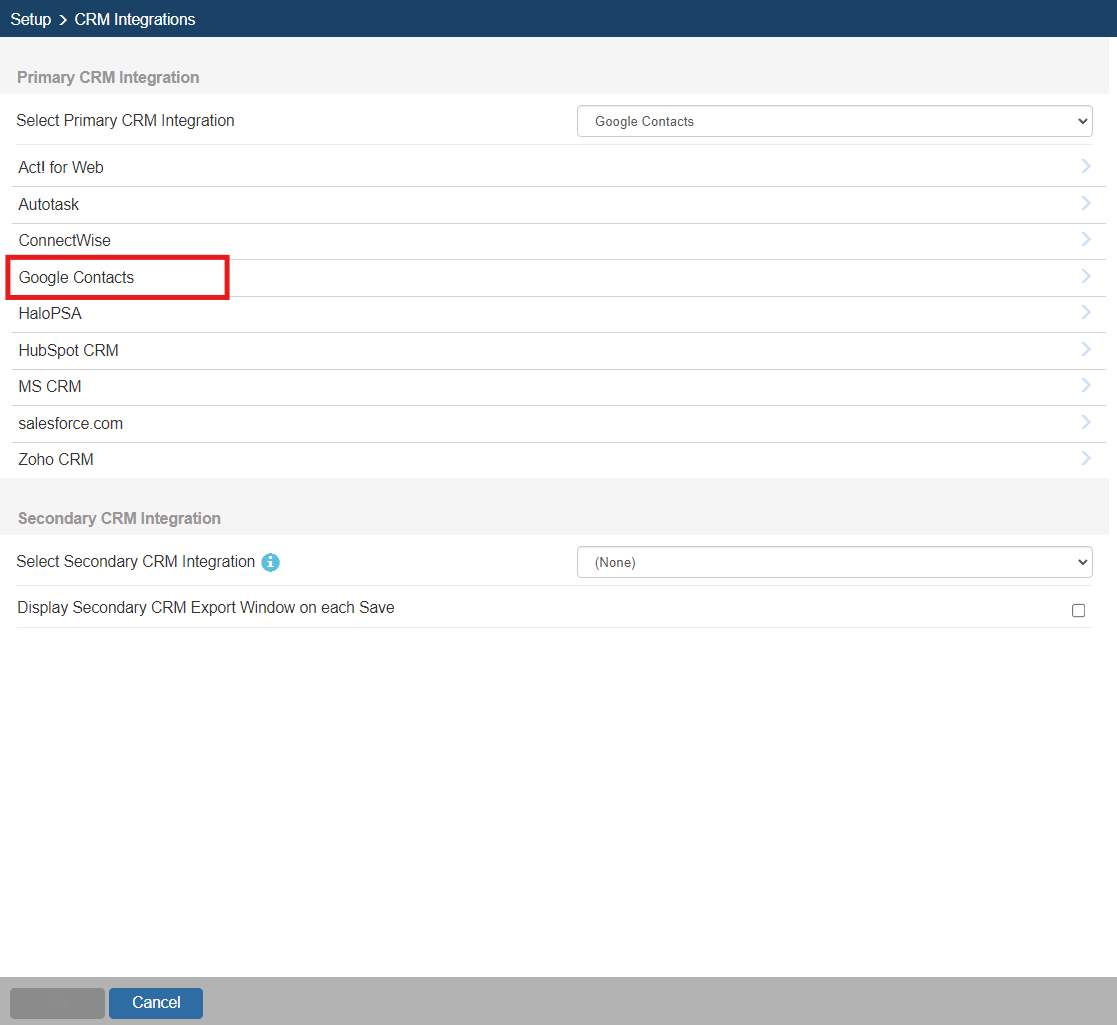Open the ConnectWise integration row
This screenshot has width=1117, height=1025.
point(558,241)
